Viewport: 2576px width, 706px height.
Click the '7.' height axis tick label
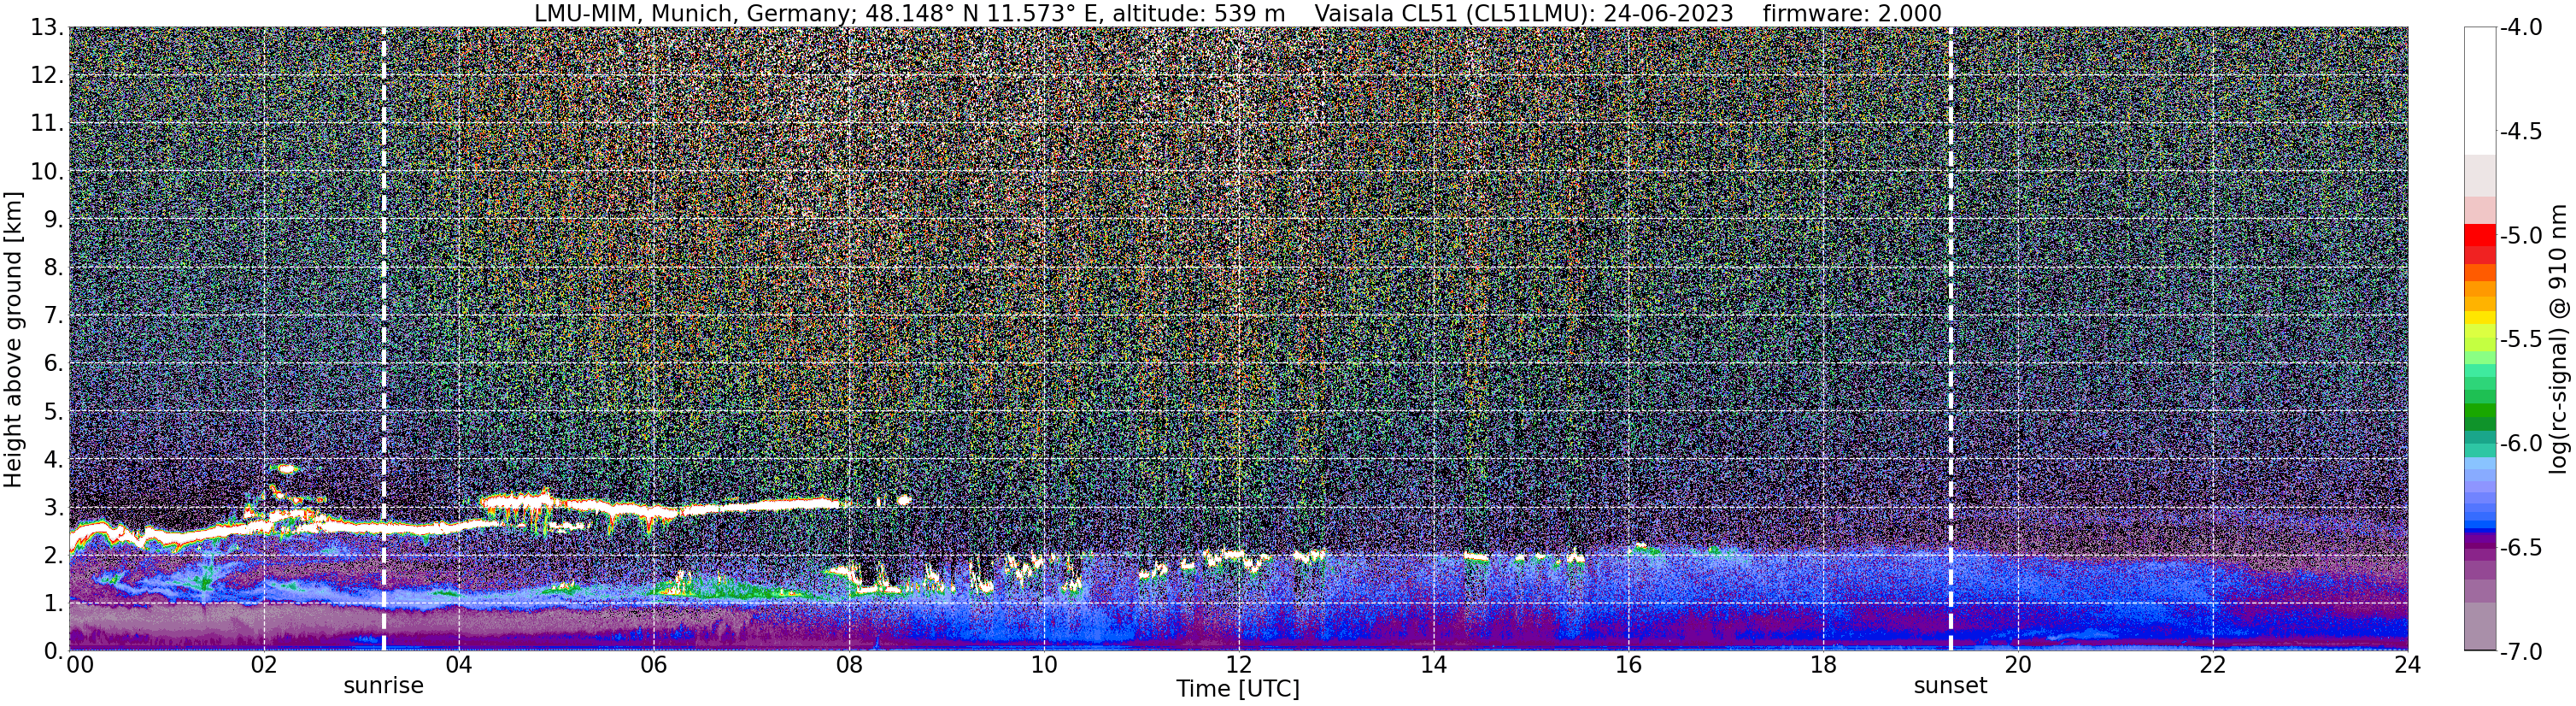[x=54, y=316]
